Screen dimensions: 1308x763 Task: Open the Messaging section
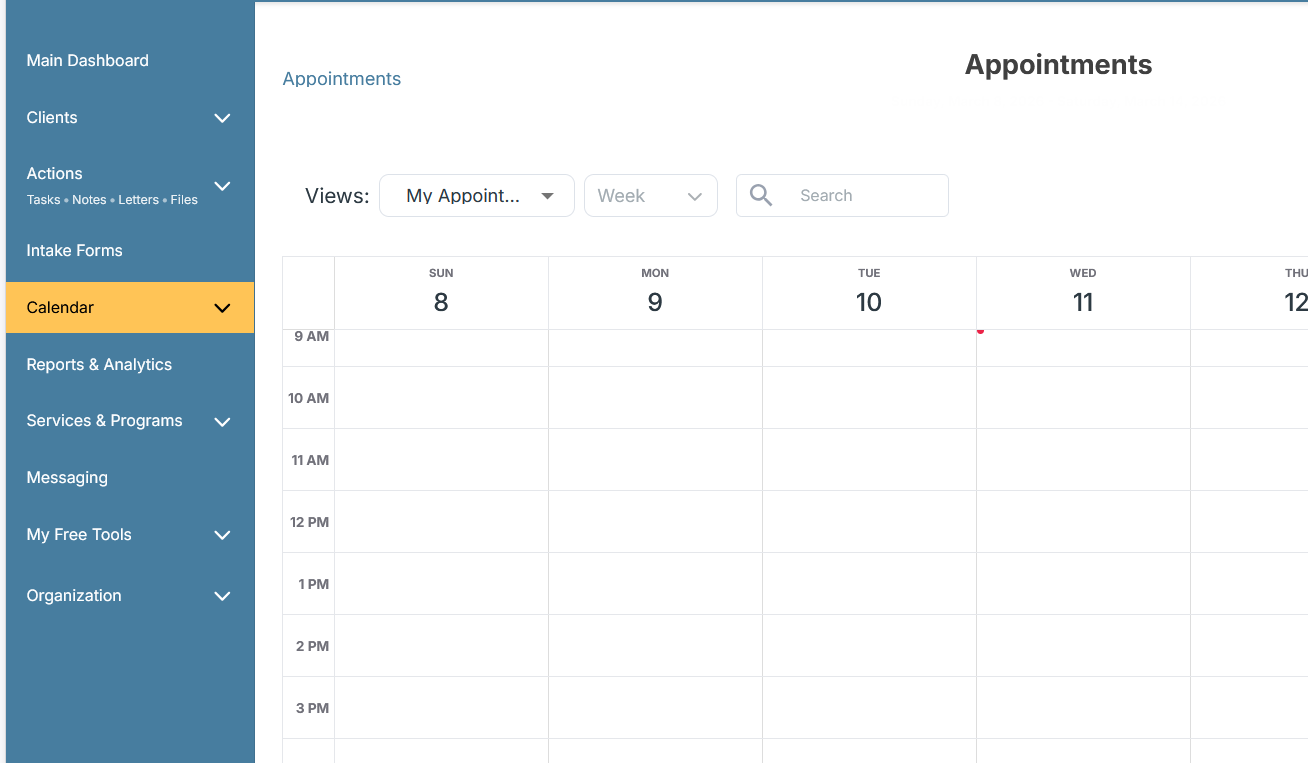pyautogui.click(x=67, y=478)
